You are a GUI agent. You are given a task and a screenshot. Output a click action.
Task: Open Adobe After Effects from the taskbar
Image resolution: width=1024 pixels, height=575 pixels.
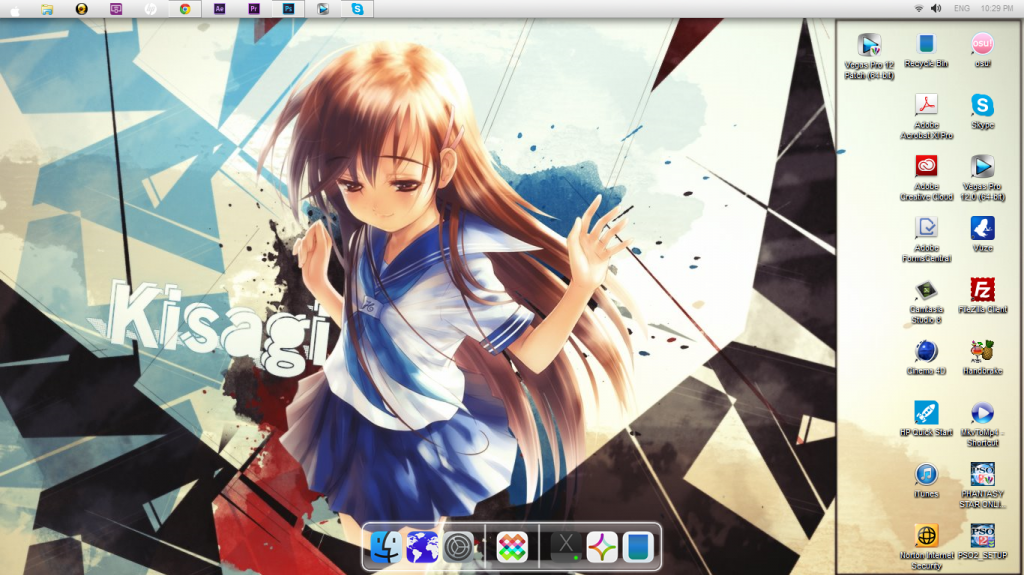click(219, 9)
